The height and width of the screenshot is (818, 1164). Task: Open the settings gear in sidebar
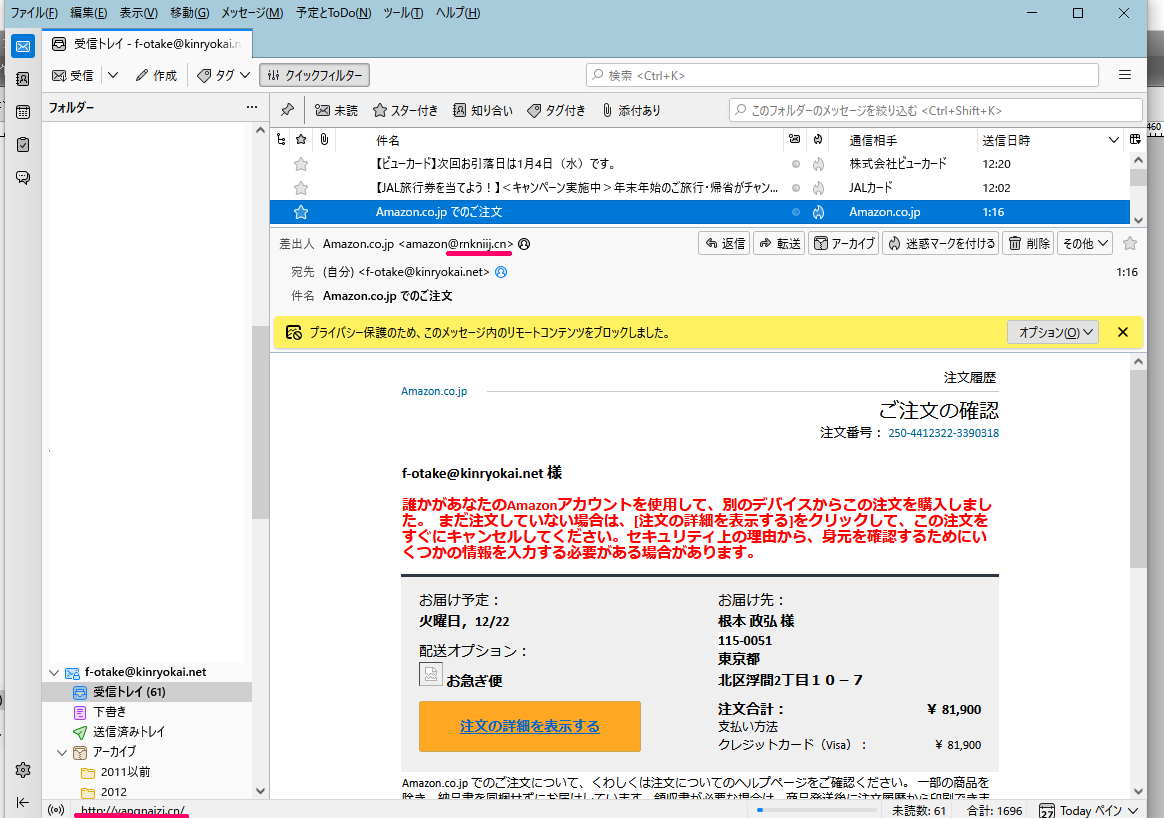click(23, 770)
